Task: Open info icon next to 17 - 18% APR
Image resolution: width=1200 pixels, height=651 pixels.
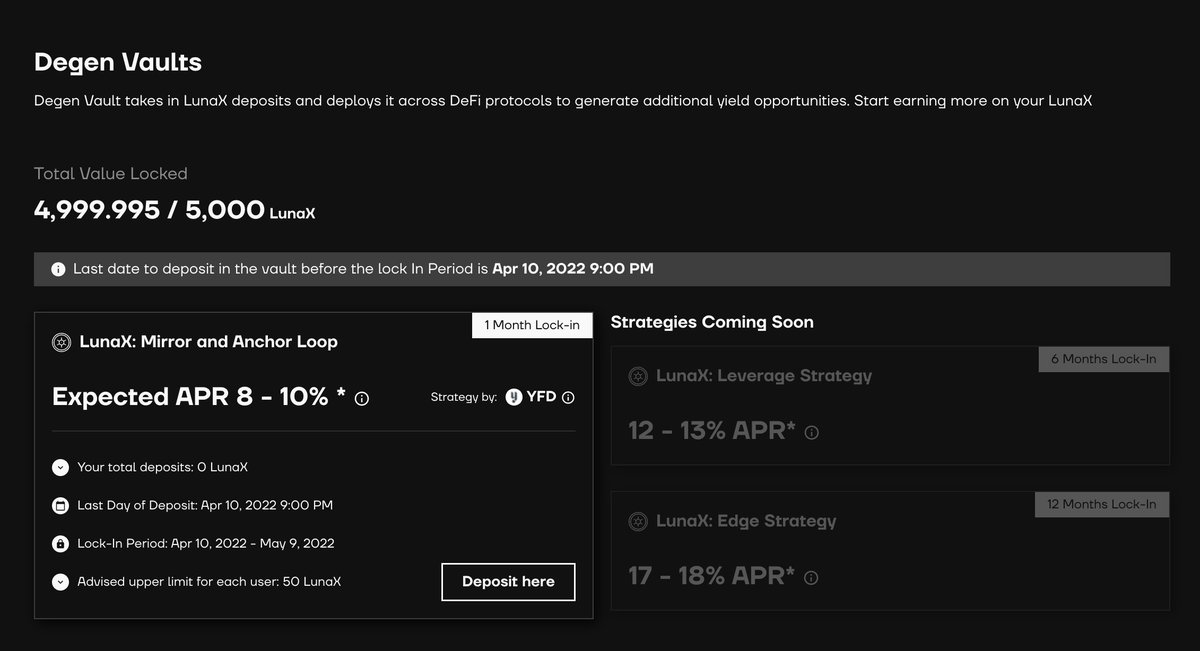Action: (x=811, y=578)
